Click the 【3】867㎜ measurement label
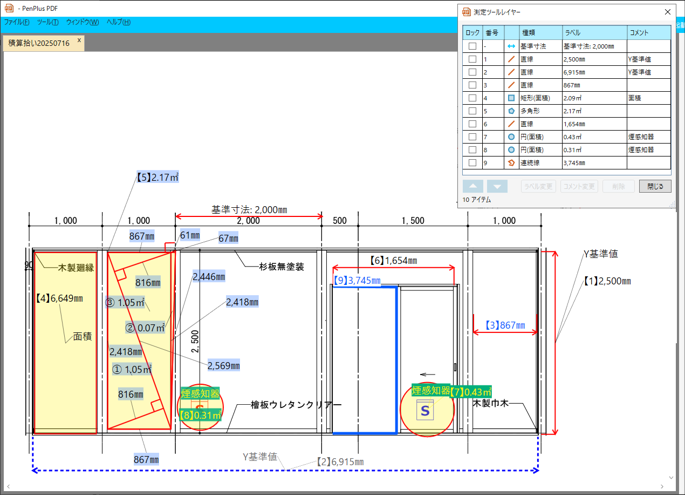The width and height of the screenshot is (685, 495). (x=505, y=325)
